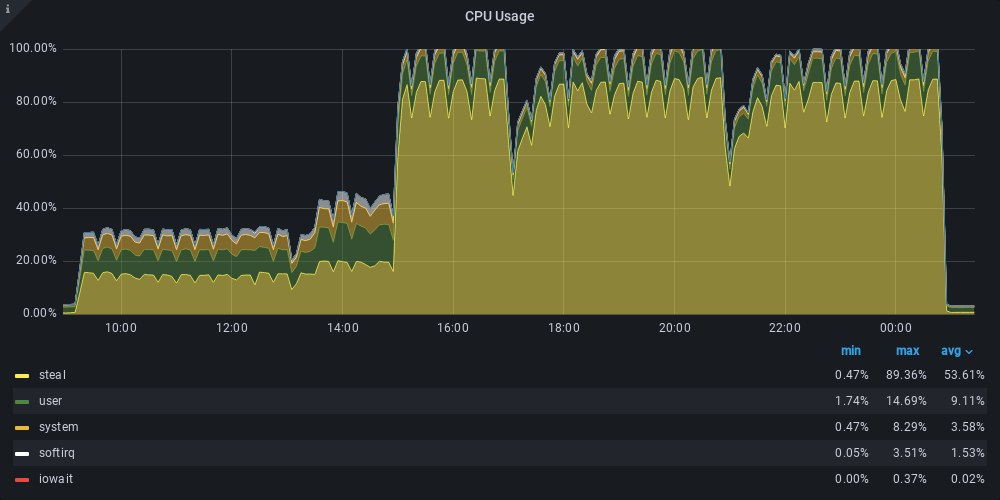Click the 100.00% label on Y axis

[33, 48]
